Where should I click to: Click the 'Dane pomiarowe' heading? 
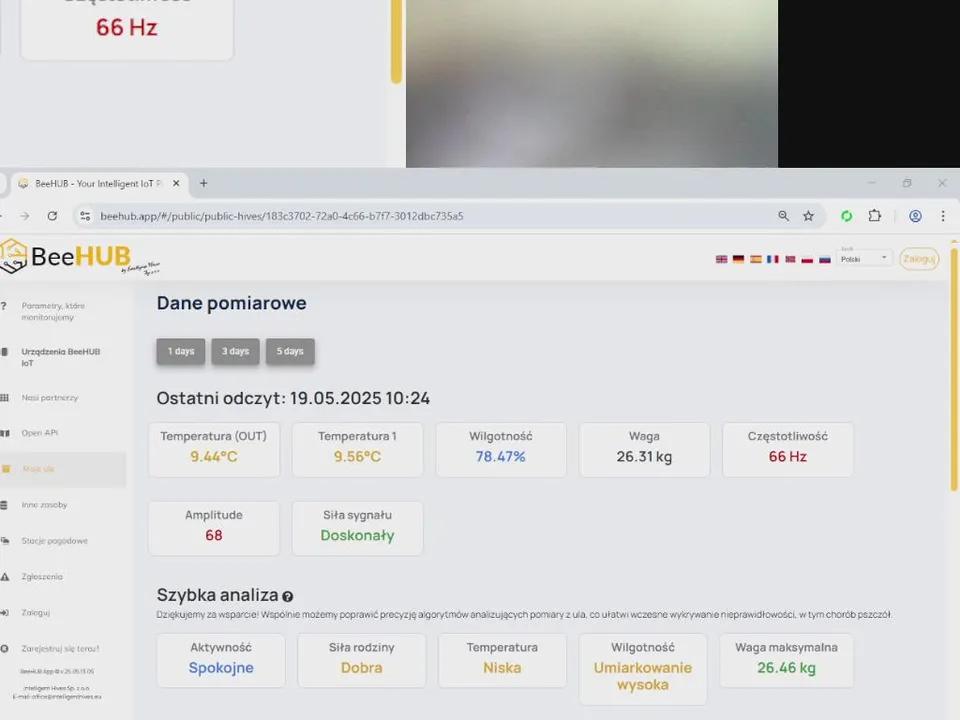[x=231, y=303]
